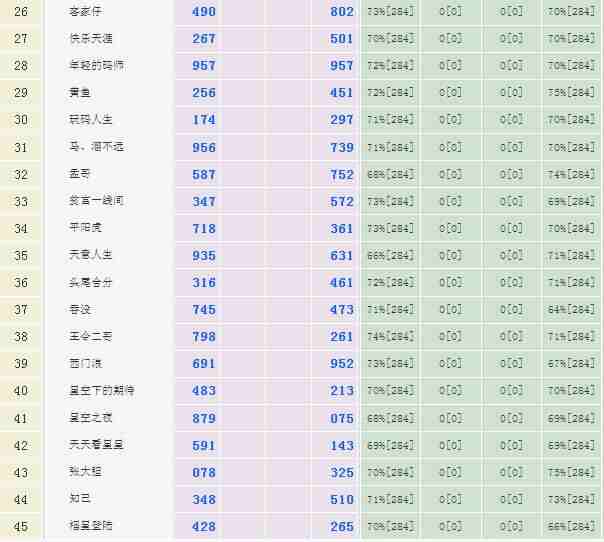This screenshot has height=542, width=604.
Task: Click the name 平阳虎 in row 34
Action: pos(86,228)
